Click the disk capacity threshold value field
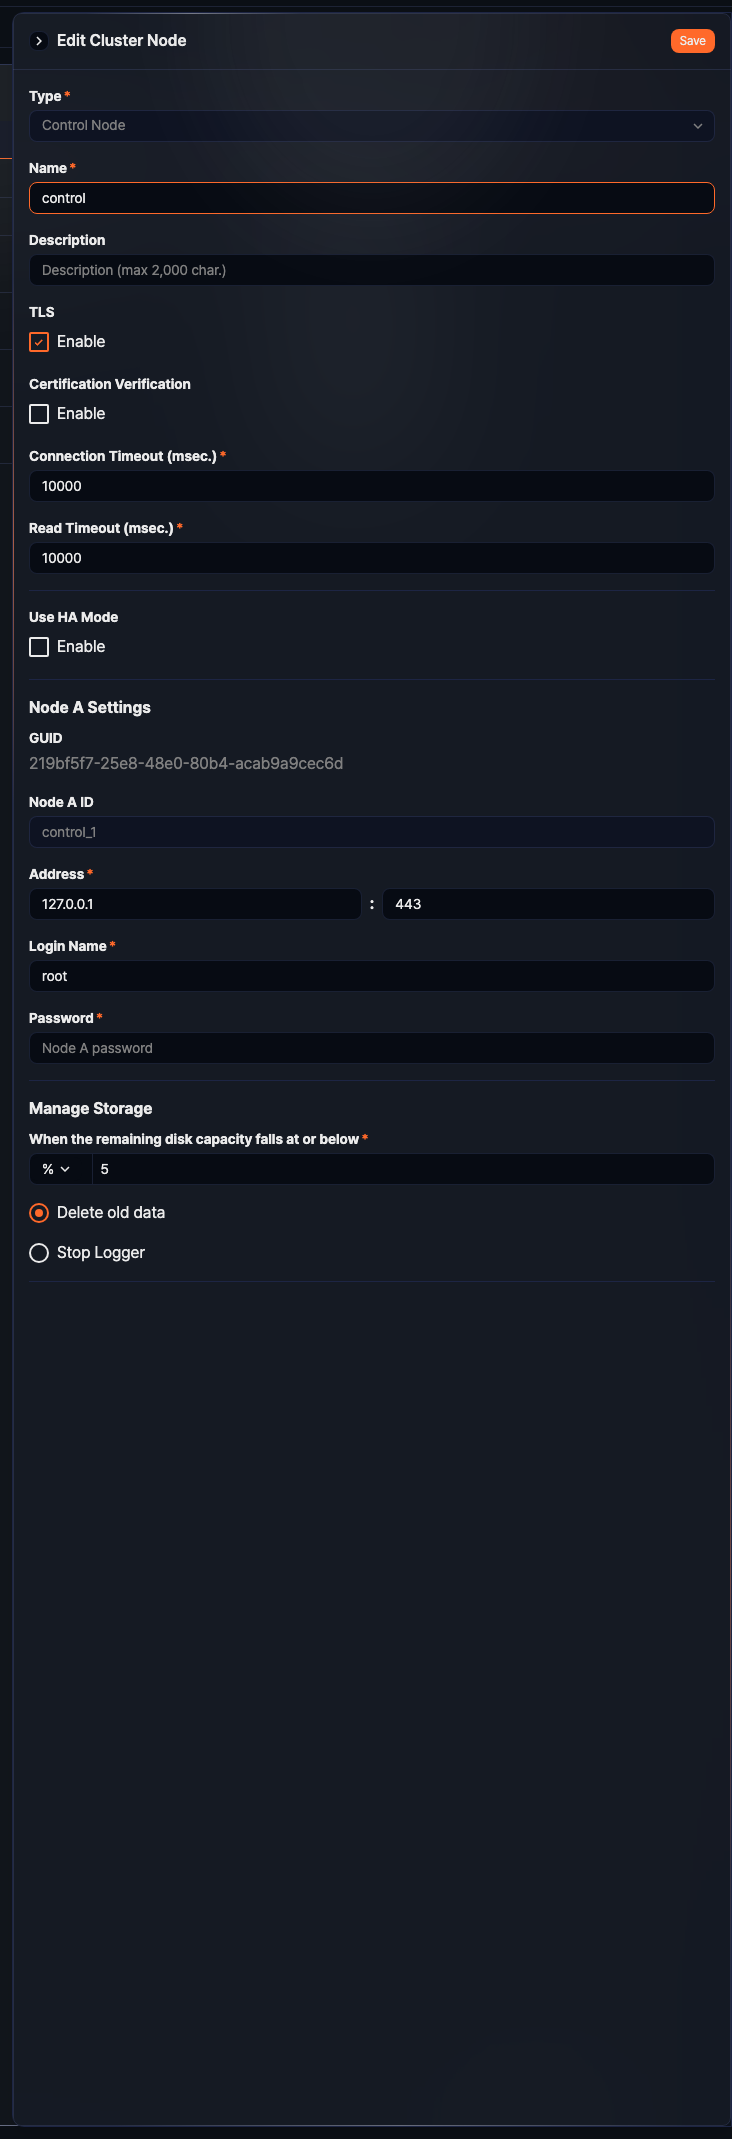This screenshot has width=732, height=2139. 400,1168
